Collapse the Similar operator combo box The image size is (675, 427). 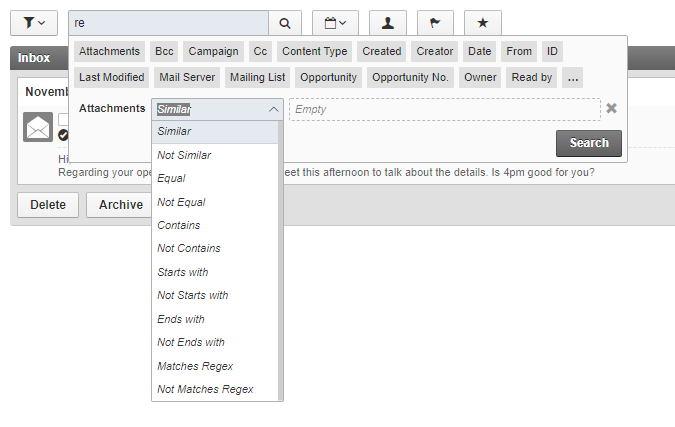pyautogui.click(x=273, y=109)
